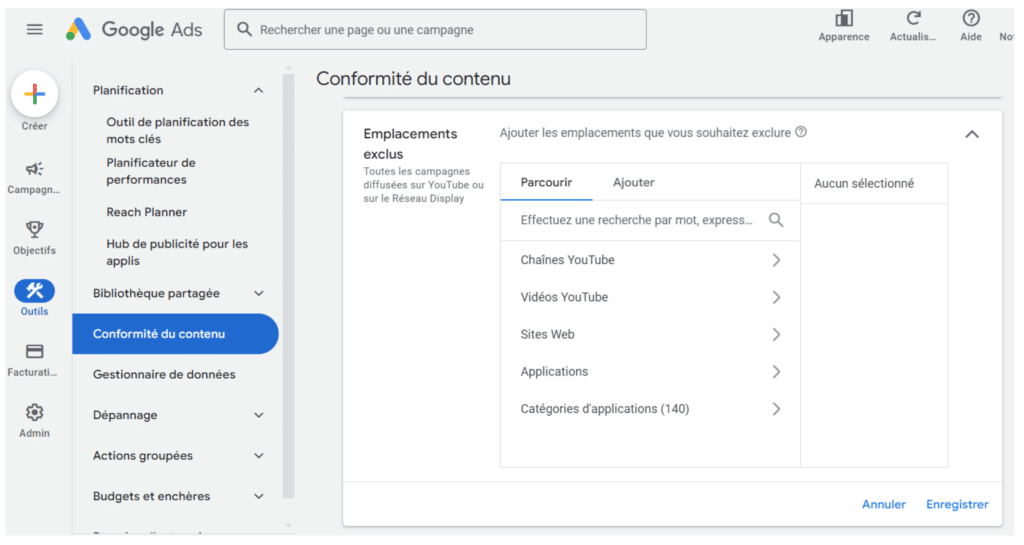Open Campagnes megaphone icon
Viewport: 1024px width, 545px height.
pos(35,169)
